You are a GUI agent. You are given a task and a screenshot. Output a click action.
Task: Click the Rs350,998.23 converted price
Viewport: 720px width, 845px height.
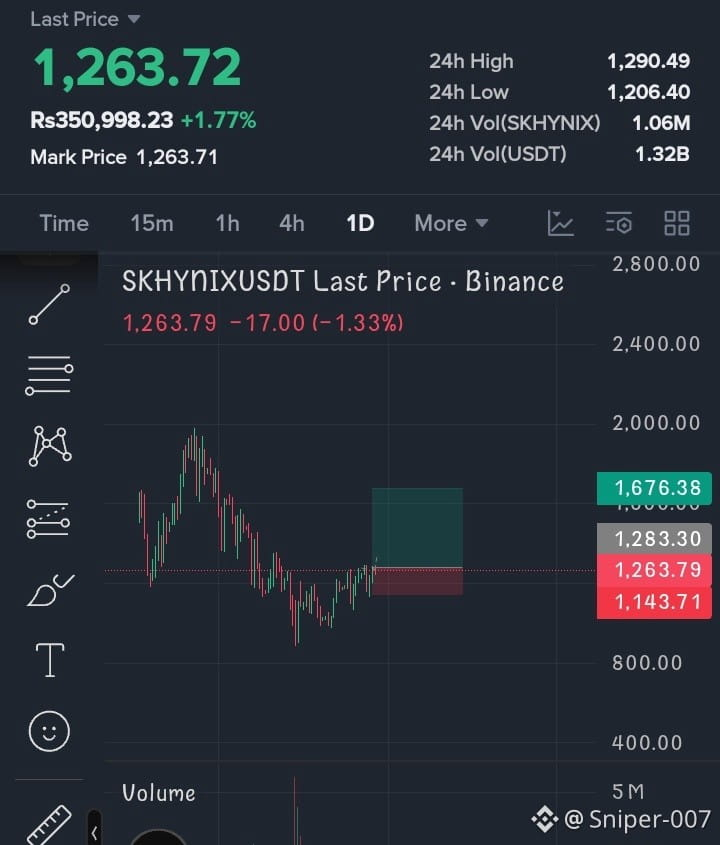click(102, 120)
